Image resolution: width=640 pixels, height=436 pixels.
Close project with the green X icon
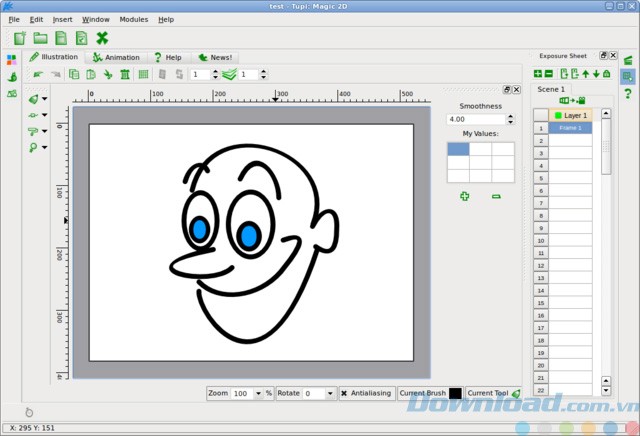[x=101, y=38]
